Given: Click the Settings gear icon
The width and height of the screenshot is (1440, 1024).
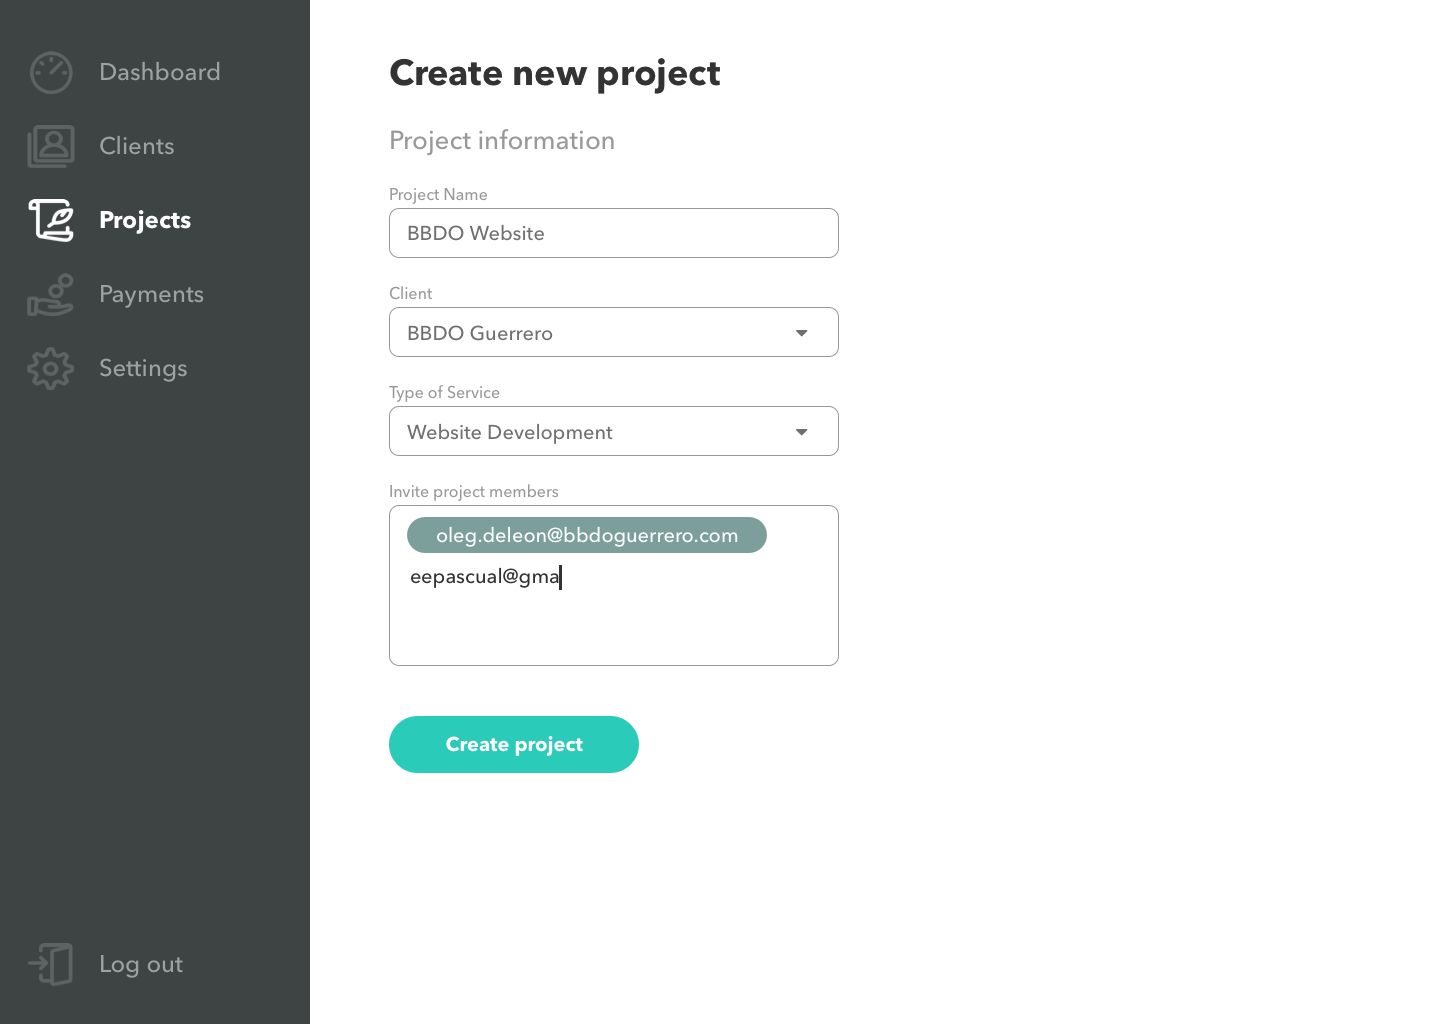Looking at the screenshot, I should [x=51, y=369].
